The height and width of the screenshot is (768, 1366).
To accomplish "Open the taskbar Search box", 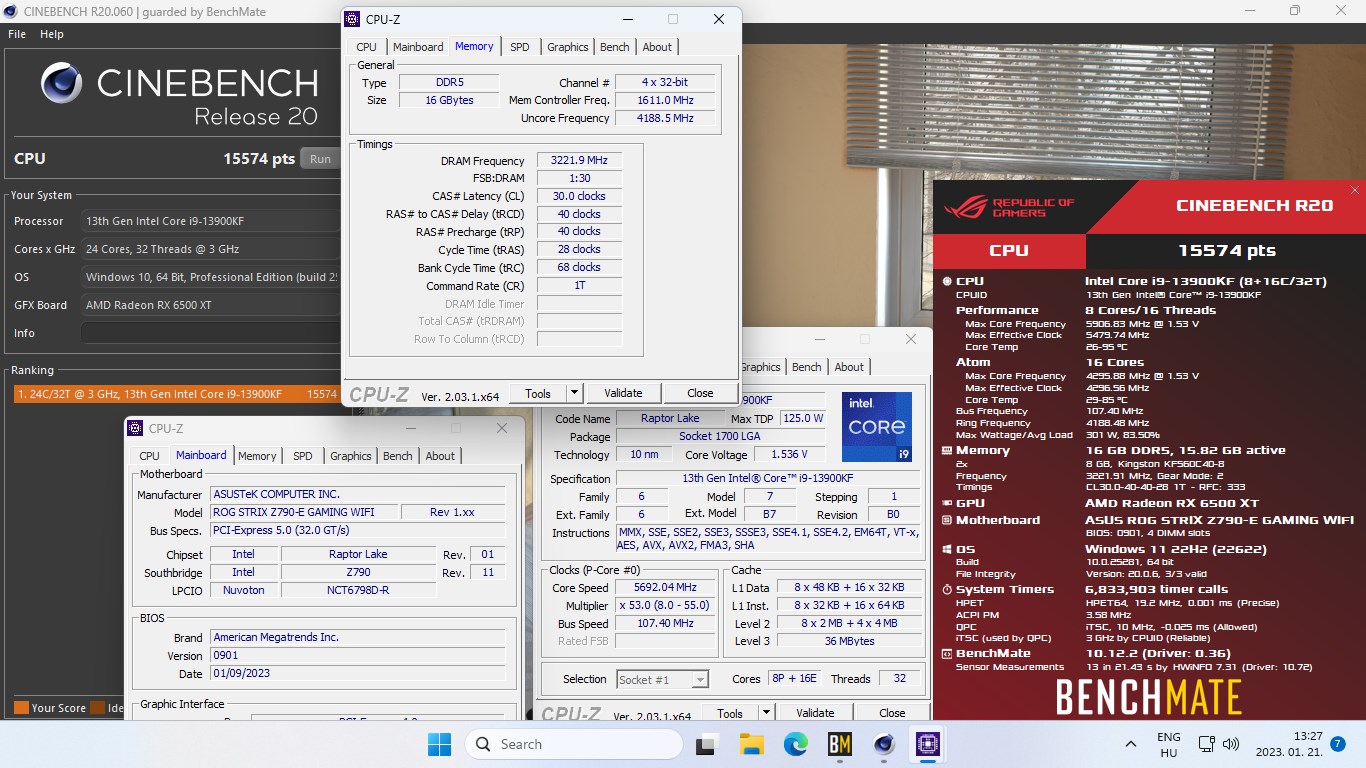I will point(574,744).
